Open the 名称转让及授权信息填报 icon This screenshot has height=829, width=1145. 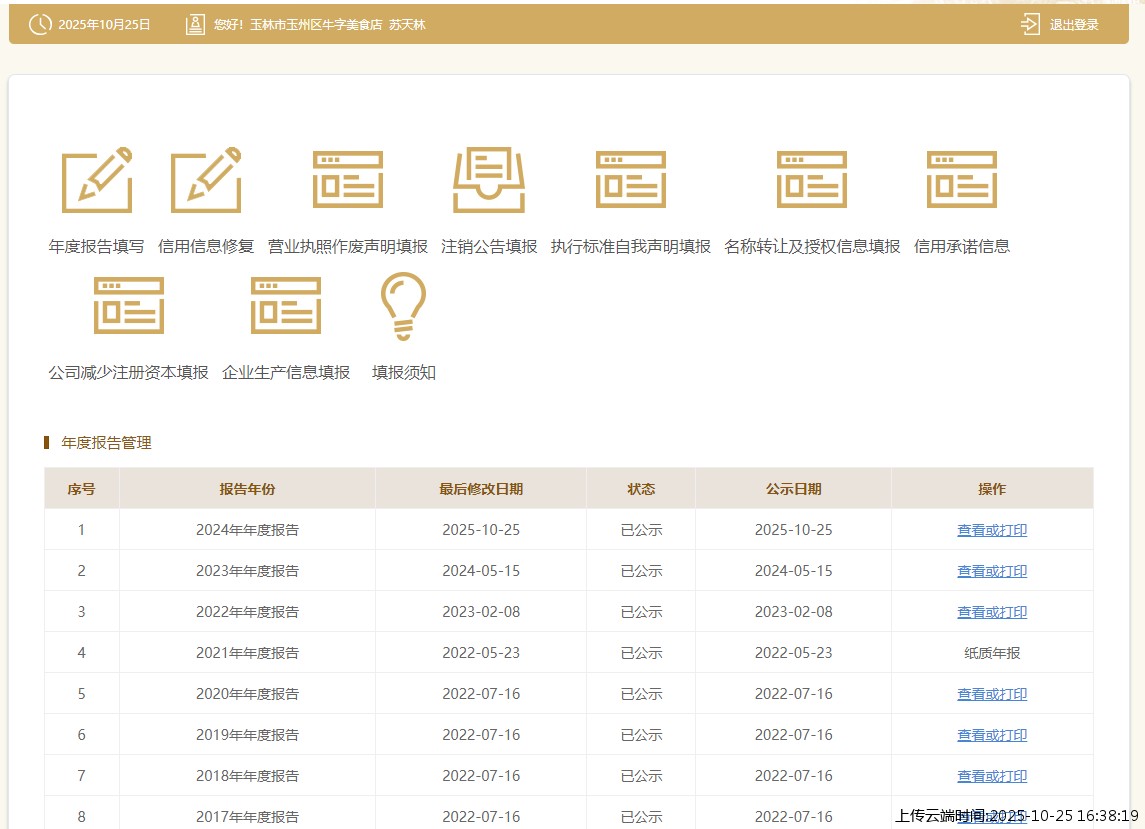tap(812, 180)
